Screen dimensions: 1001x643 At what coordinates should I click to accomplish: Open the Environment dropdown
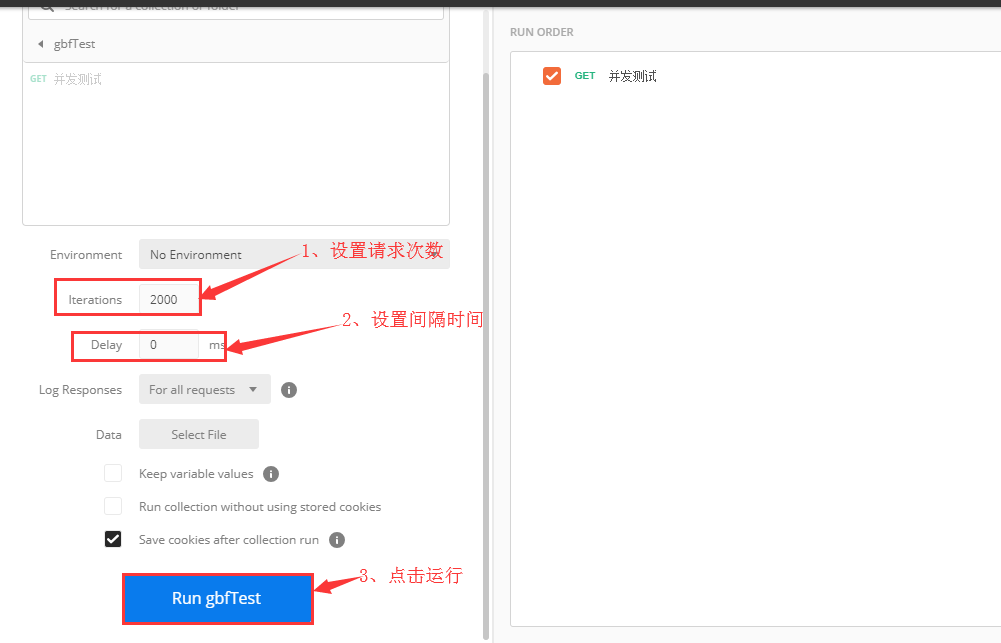[294, 254]
